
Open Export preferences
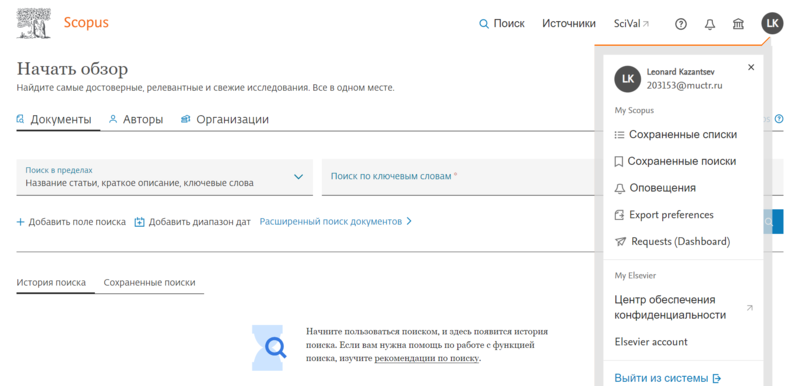pos(664,215)
